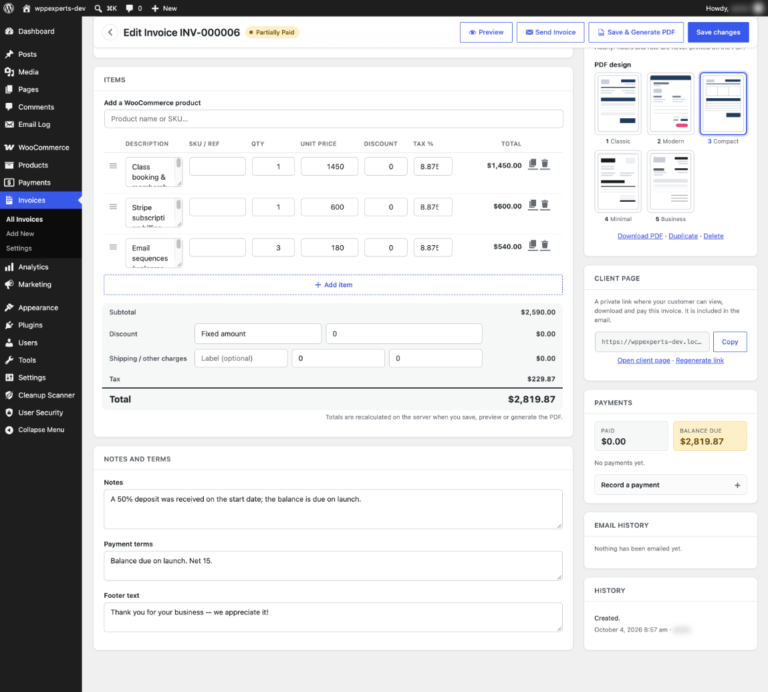The width and height of the screenshot is (768, 692).
Task: Select the 4 Minimal PDF design
Action: [x=618, y=181]
